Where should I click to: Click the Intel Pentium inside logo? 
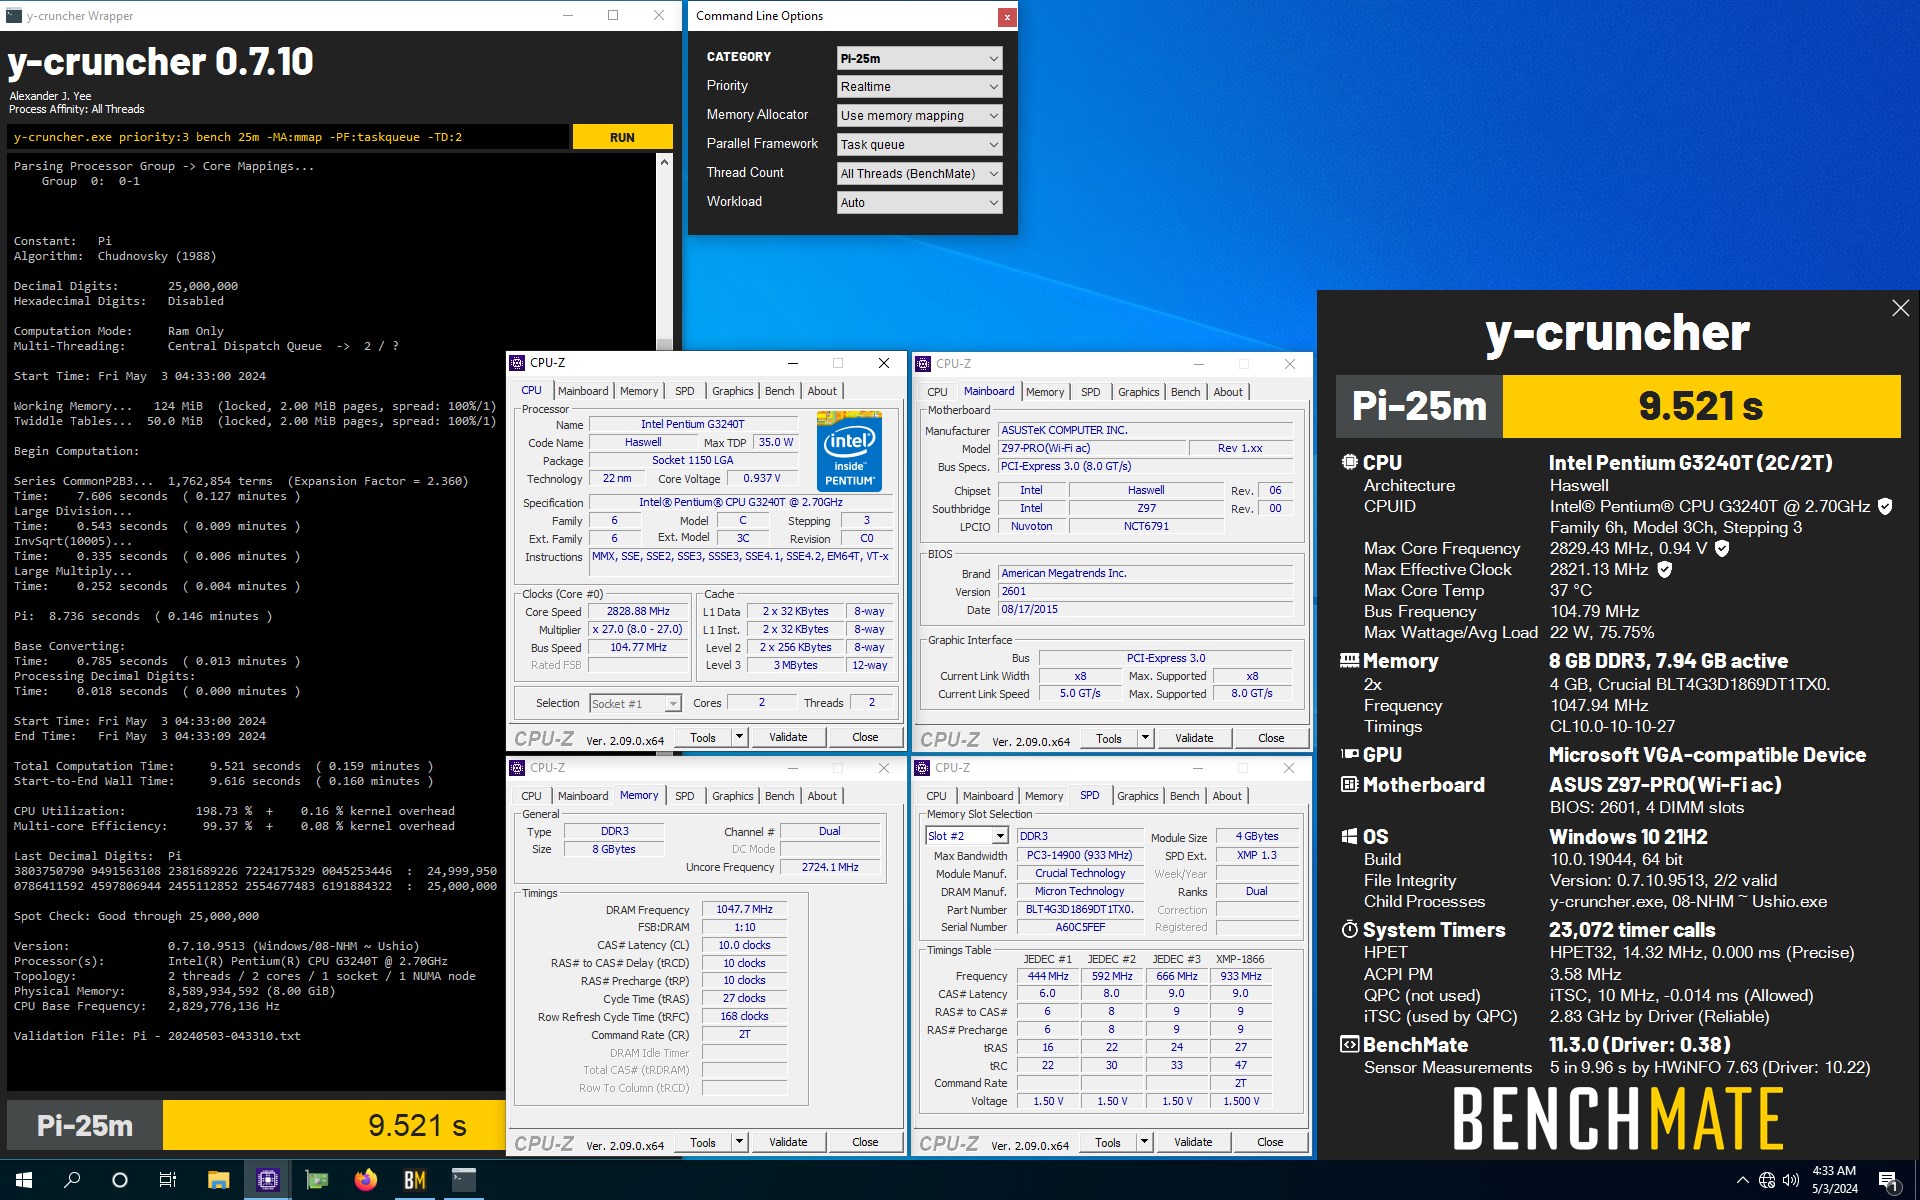click(849, 450)
